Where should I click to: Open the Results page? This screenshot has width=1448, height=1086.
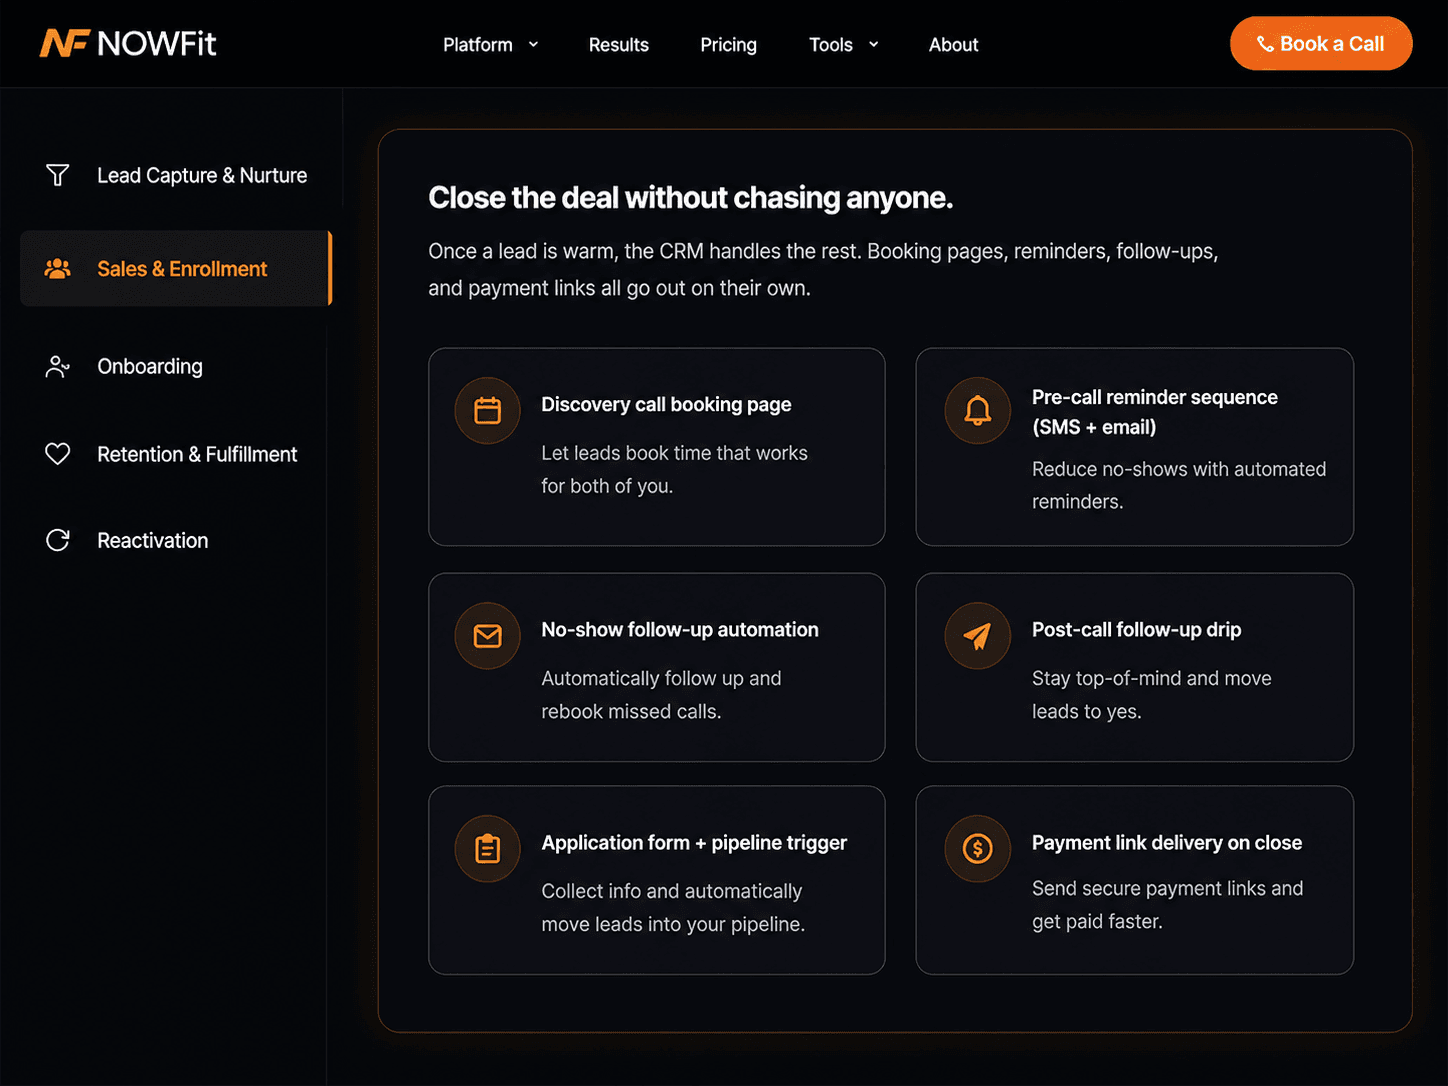coord(619,45)
